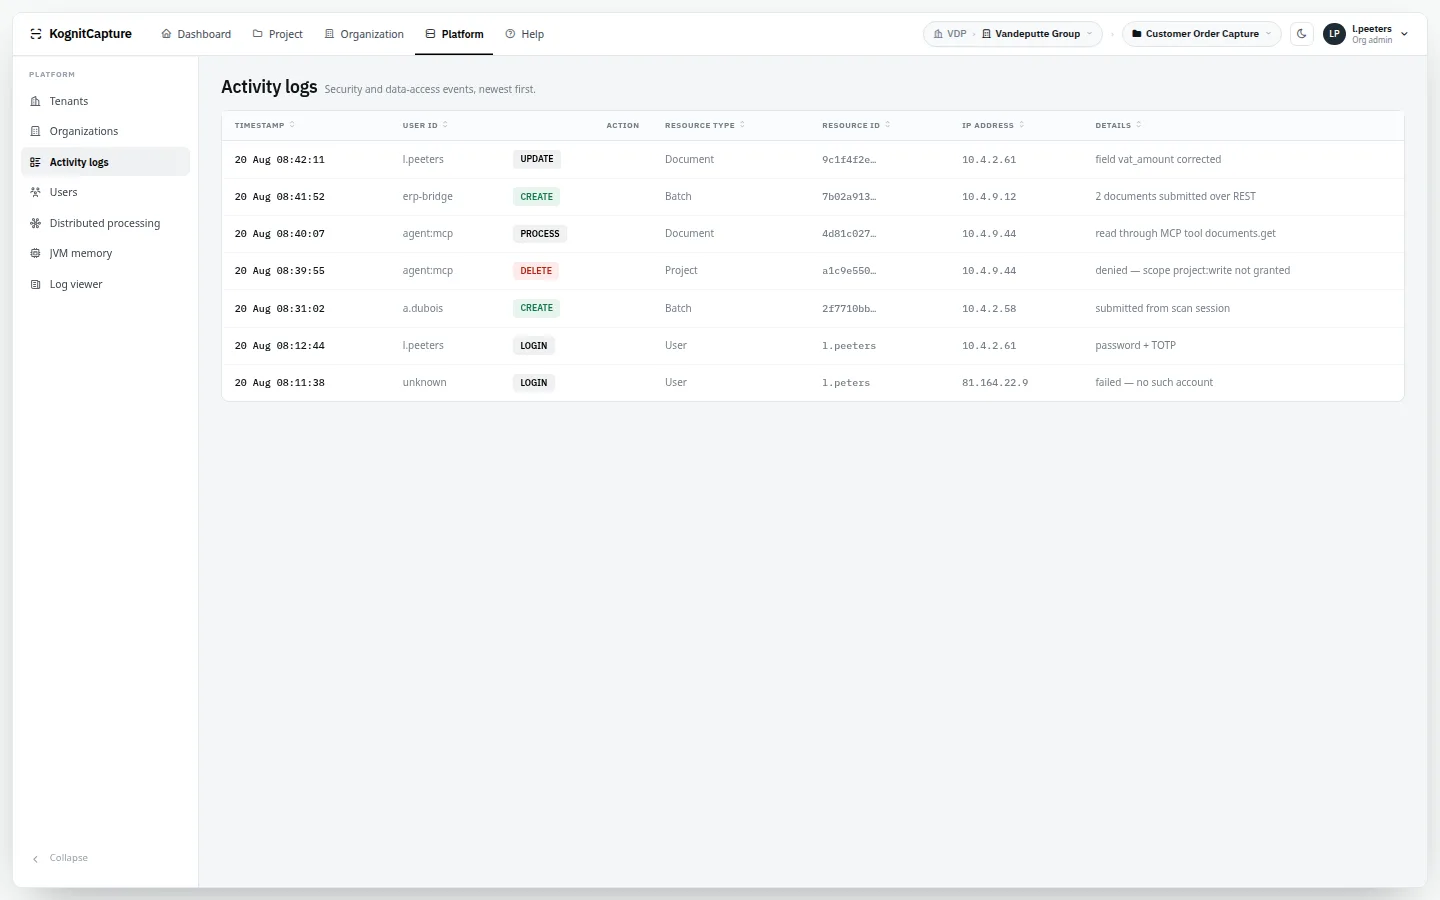This screenshot has height=900, width=1440.
Task: Click the JVM memory sidebar icon
Action: pos(36,253)
